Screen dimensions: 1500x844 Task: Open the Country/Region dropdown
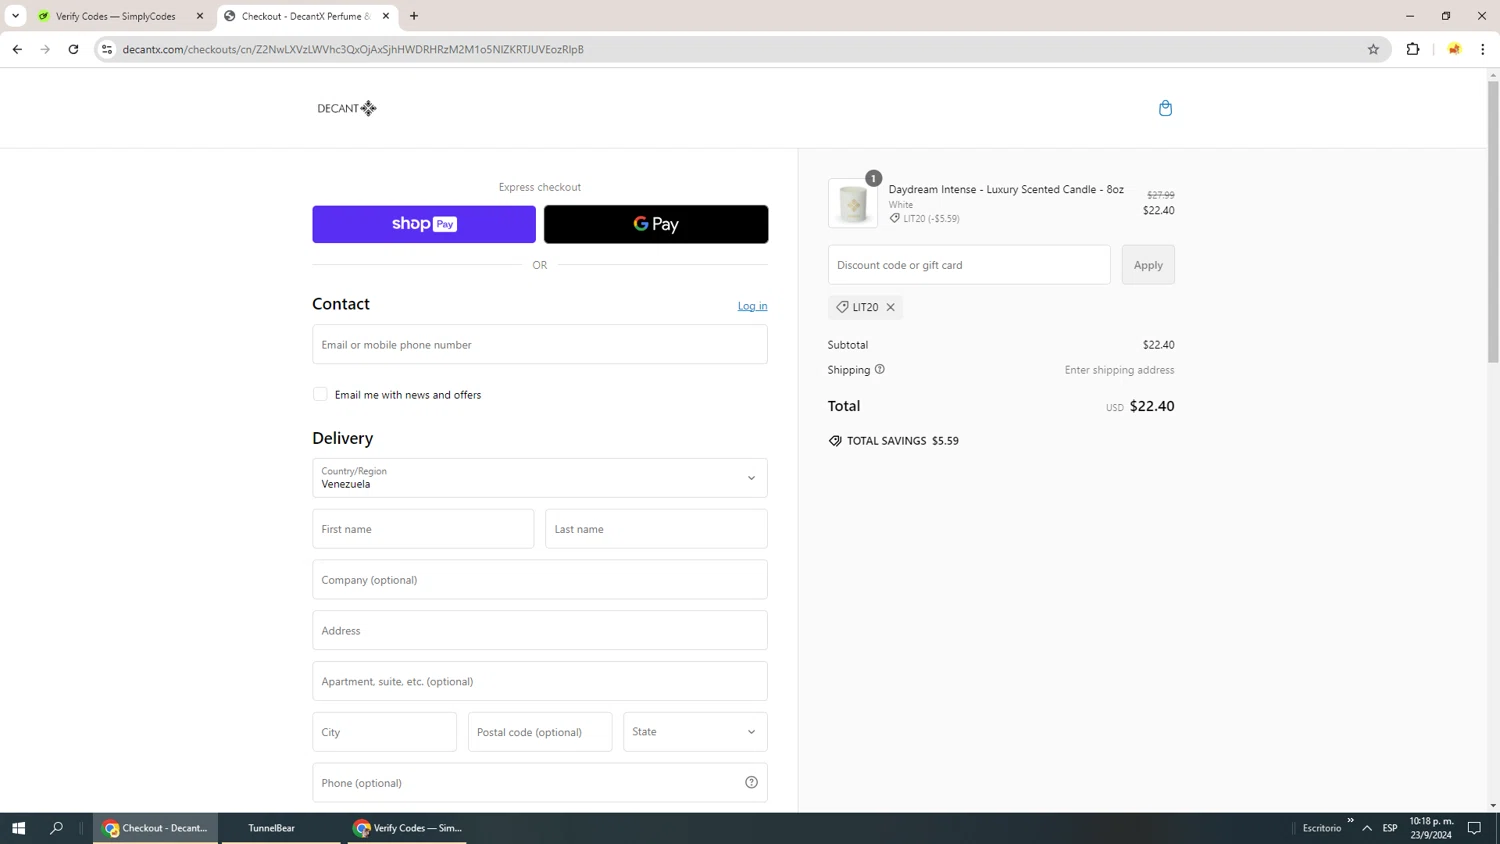click(540, 478)
